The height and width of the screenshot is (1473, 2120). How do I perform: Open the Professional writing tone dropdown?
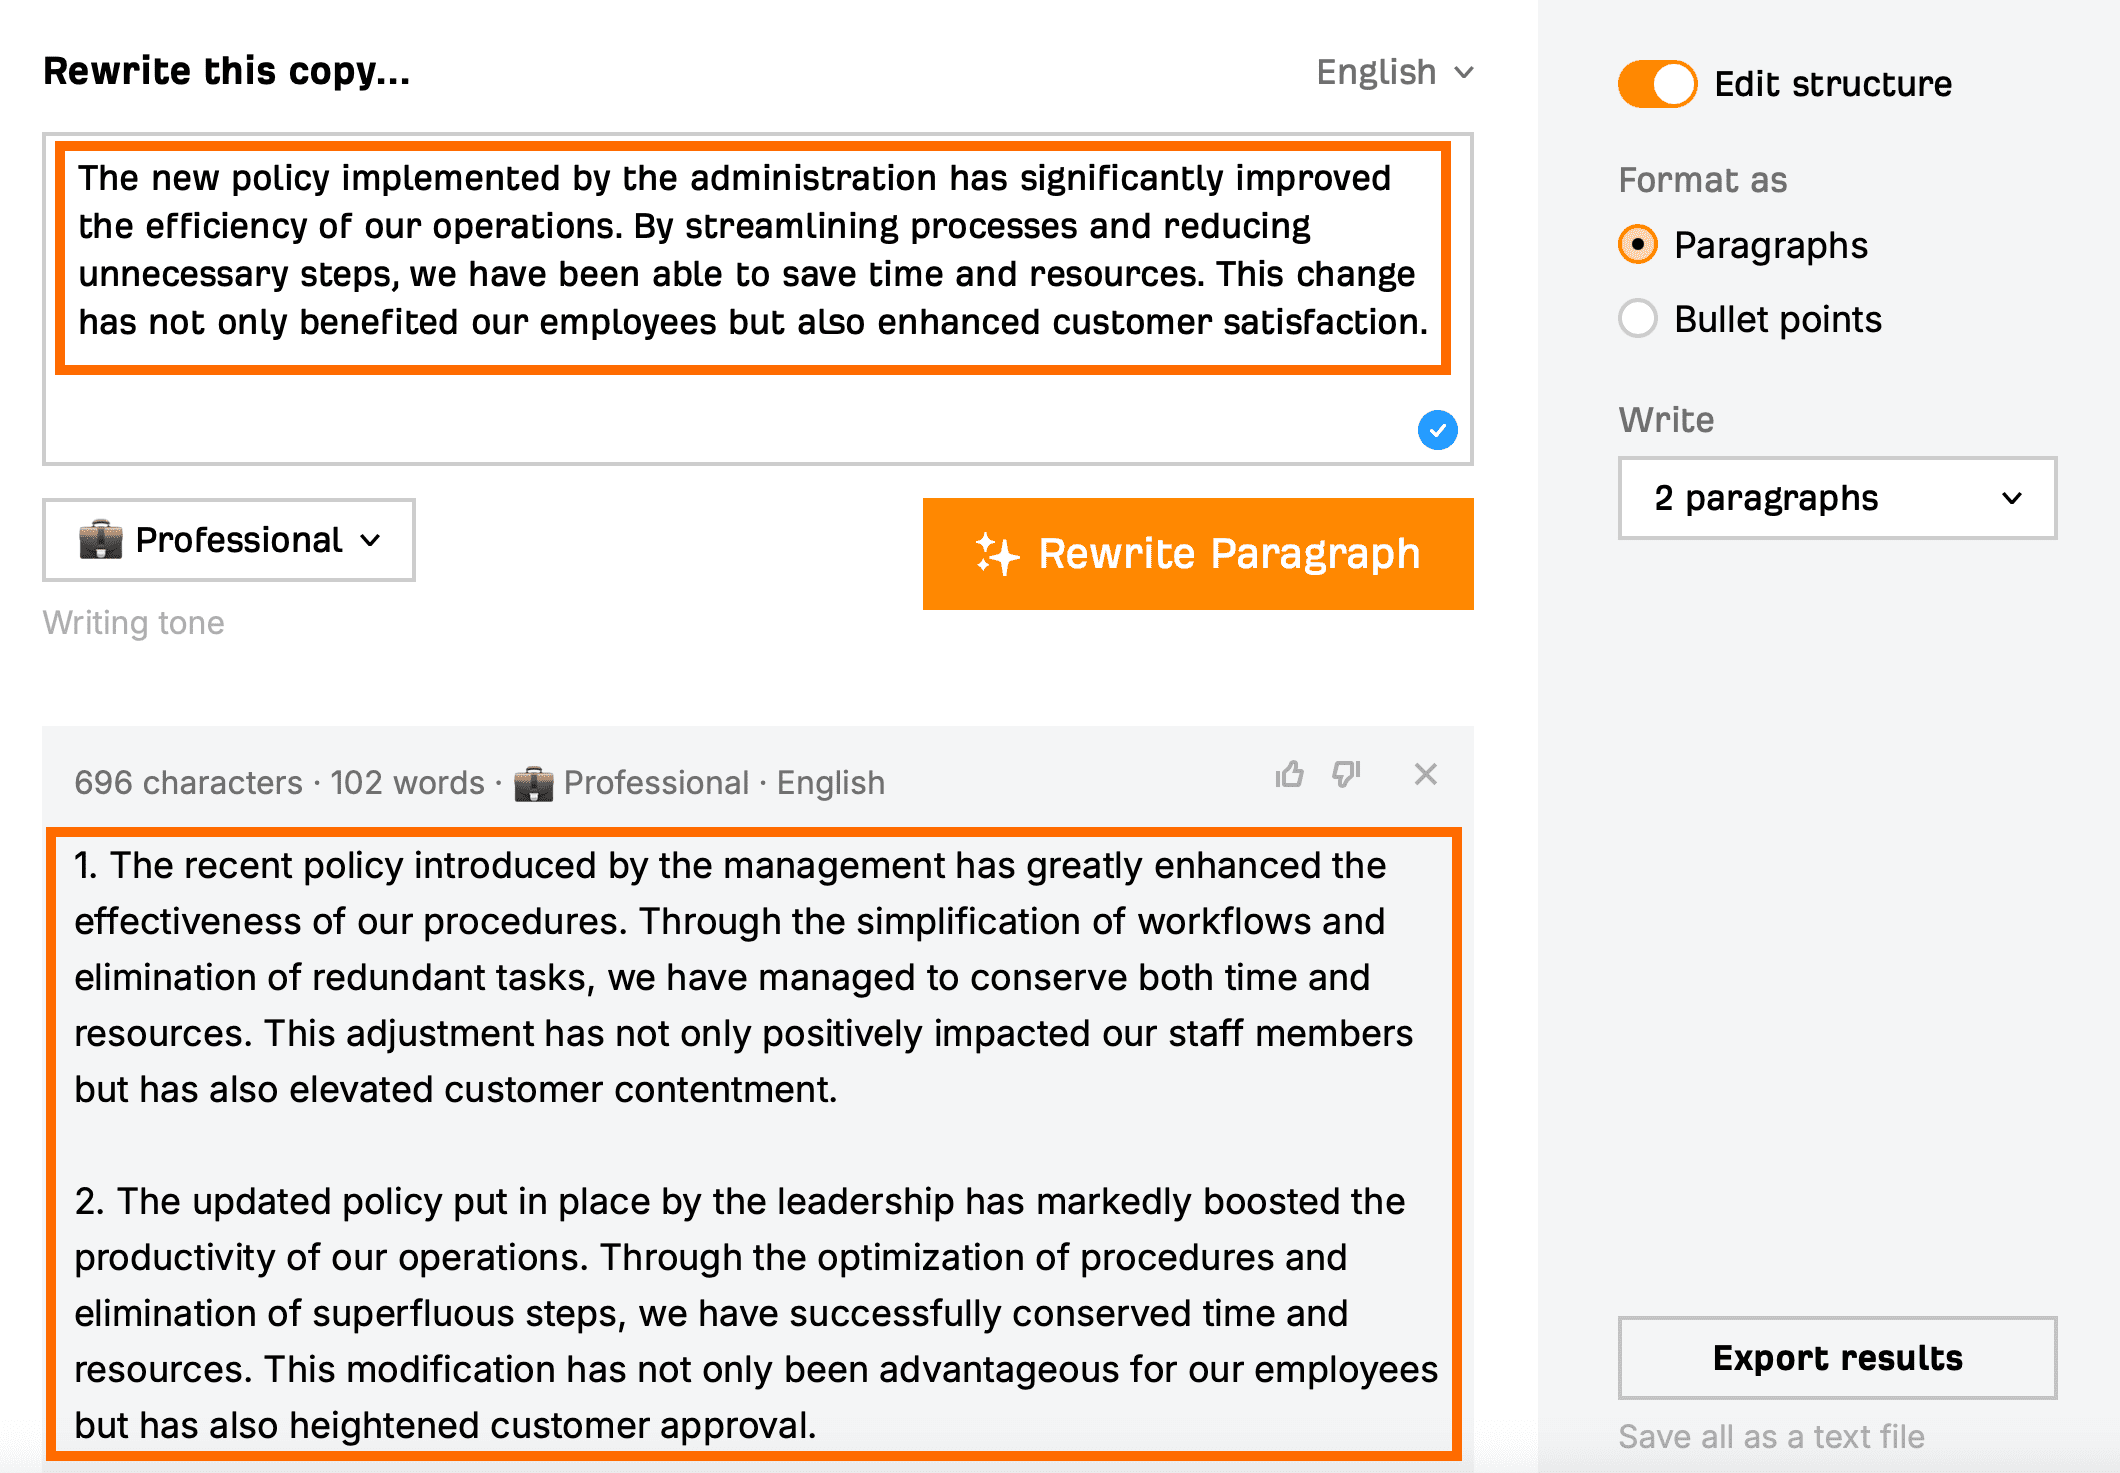click(228, 540)
